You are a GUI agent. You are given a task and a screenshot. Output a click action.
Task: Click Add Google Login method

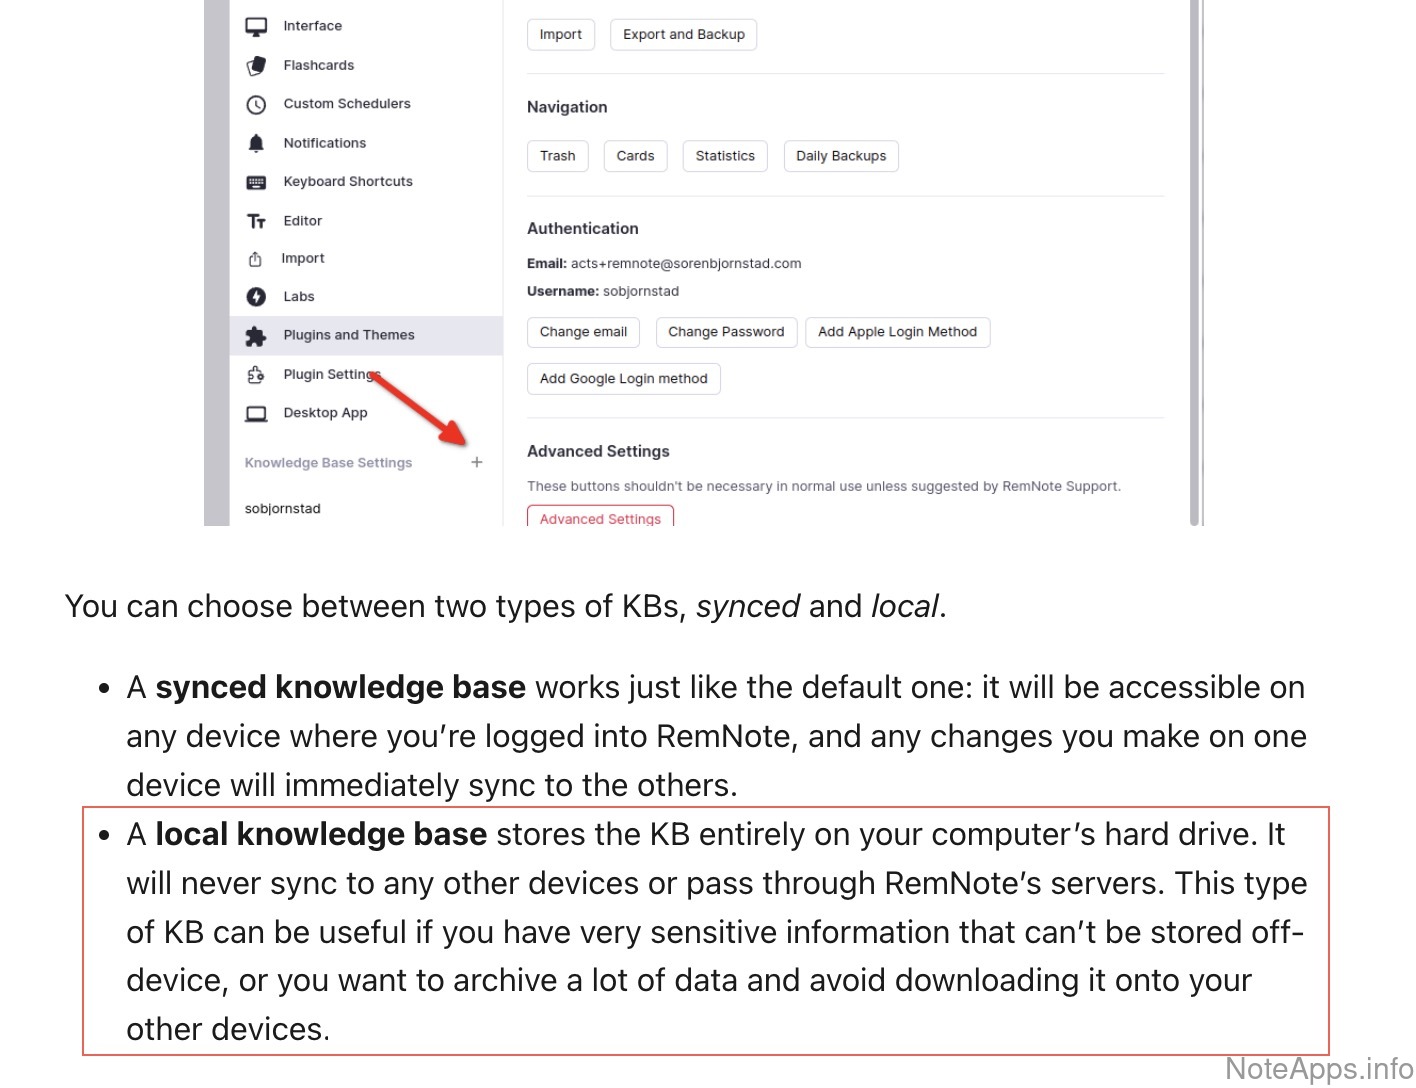[x=623, y=379]
